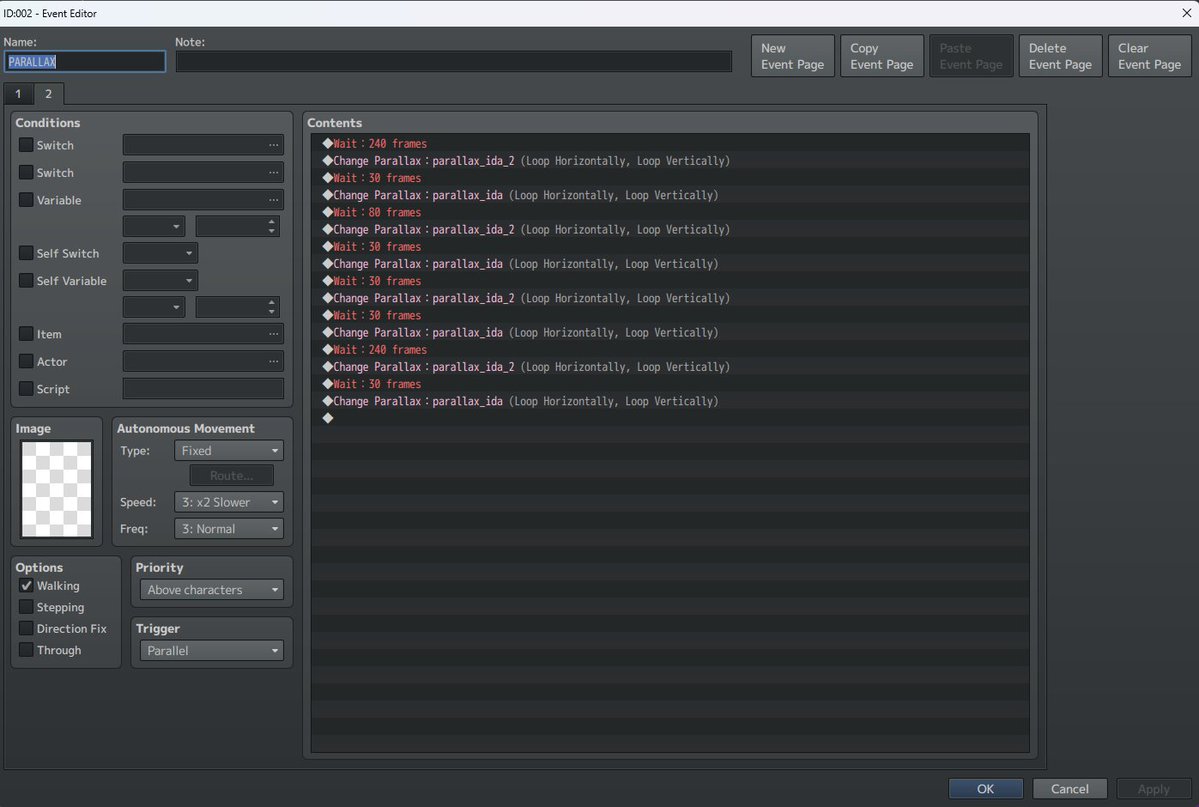Confirm with the OK button
The height and width of the screenshot is (807, 1199).
pyautogui.click(x=986, y=789)
